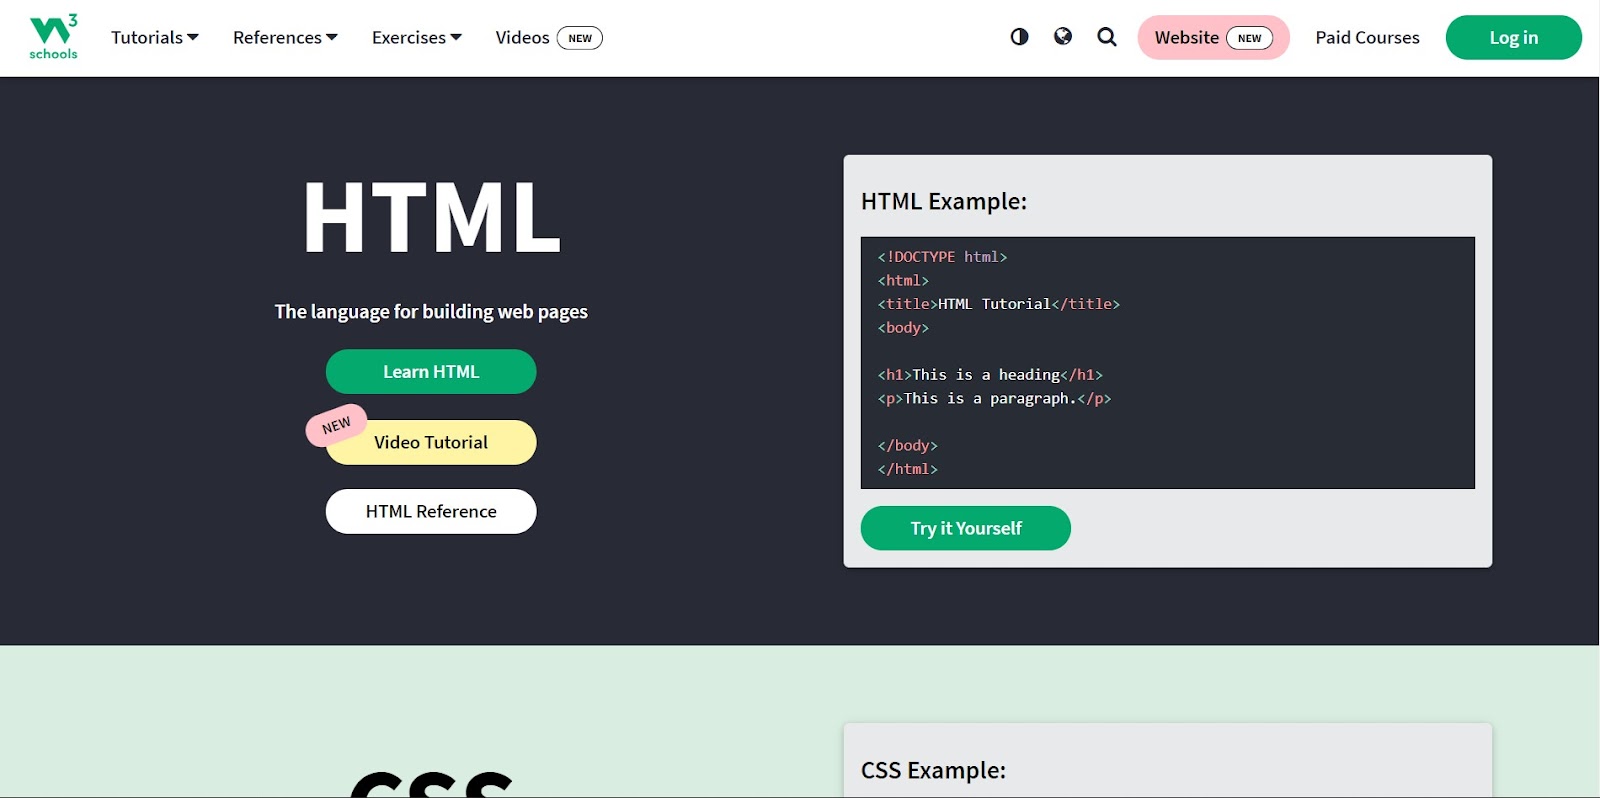
Task: Open the search magnifier icon
Action: click(x=1107, y=37)
